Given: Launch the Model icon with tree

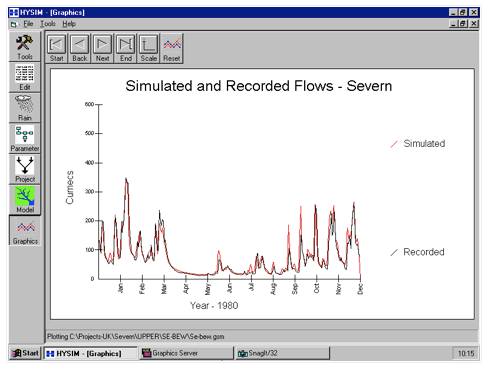Looking at the screenshot, I should (x=25, y=200).
